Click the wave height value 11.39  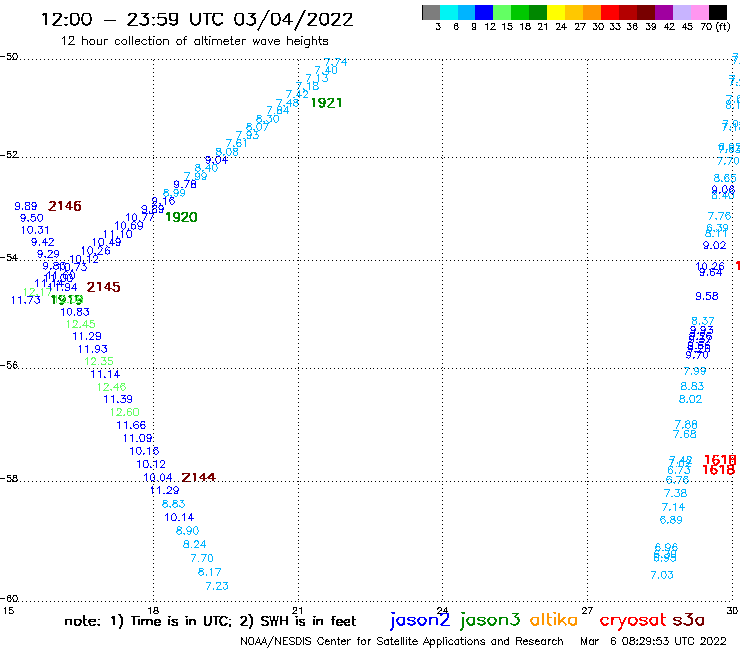[118, 399]
